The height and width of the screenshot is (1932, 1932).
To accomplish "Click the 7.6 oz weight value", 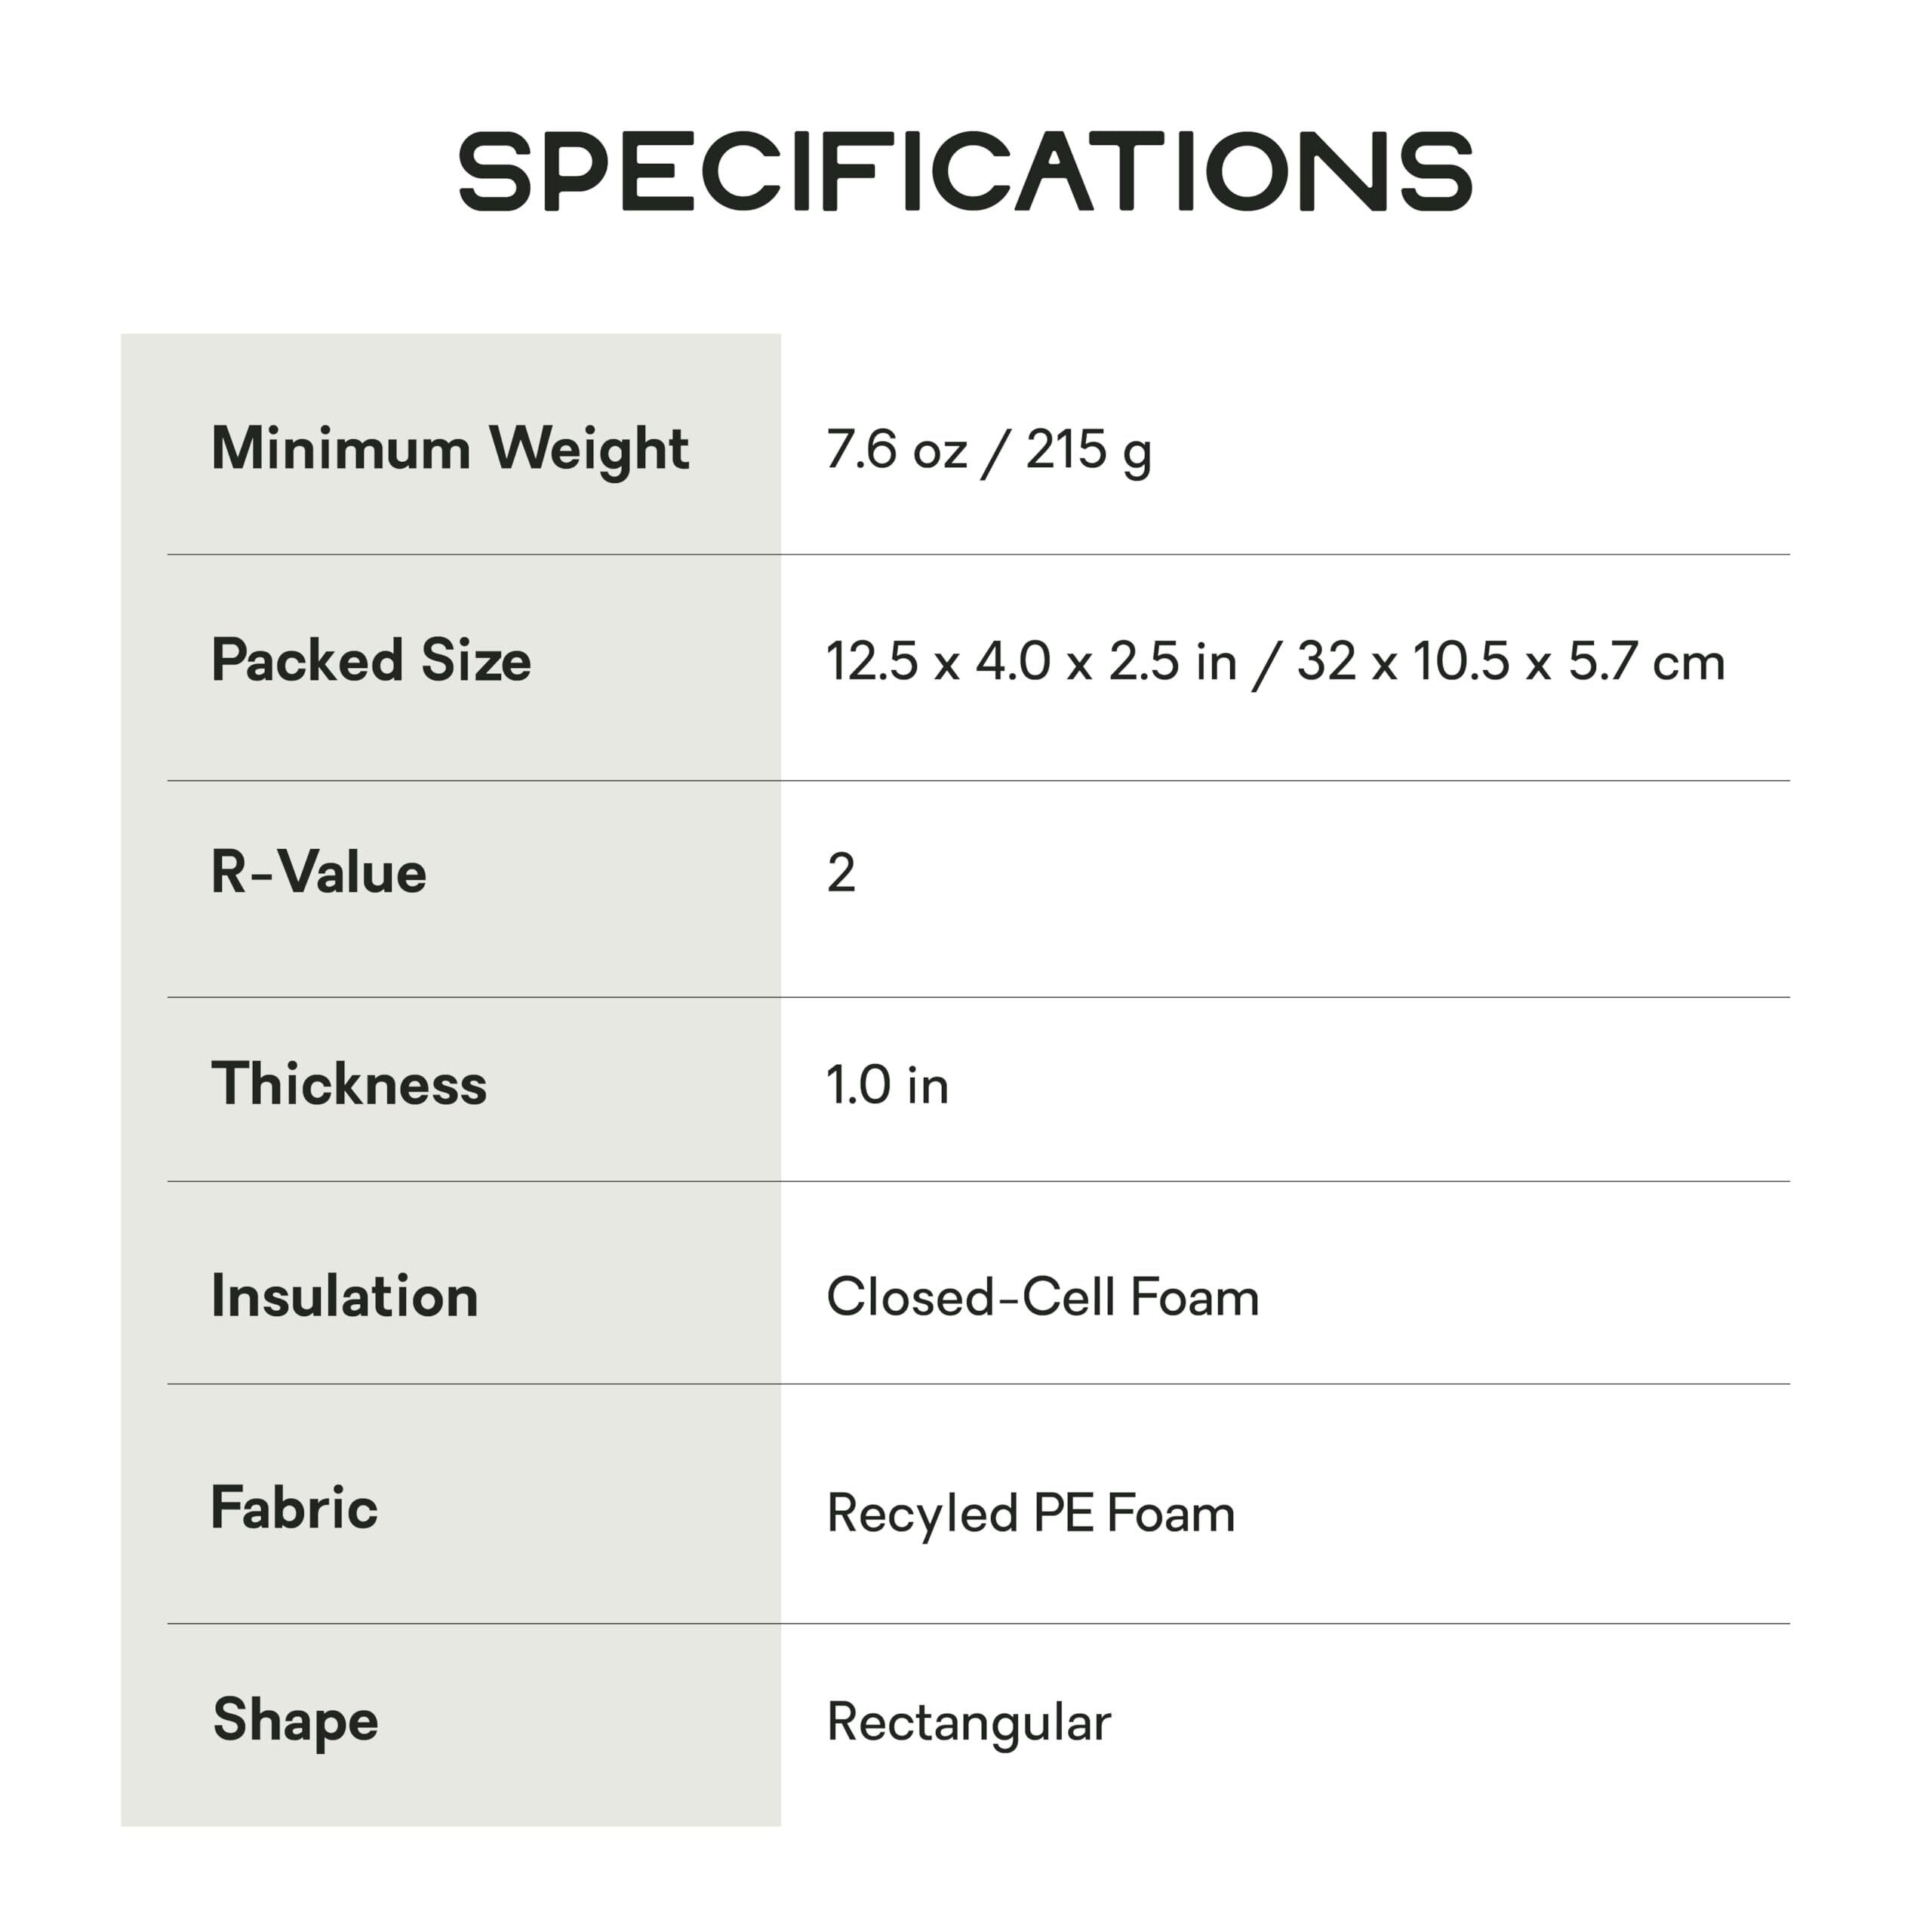I will pos(896,449).
